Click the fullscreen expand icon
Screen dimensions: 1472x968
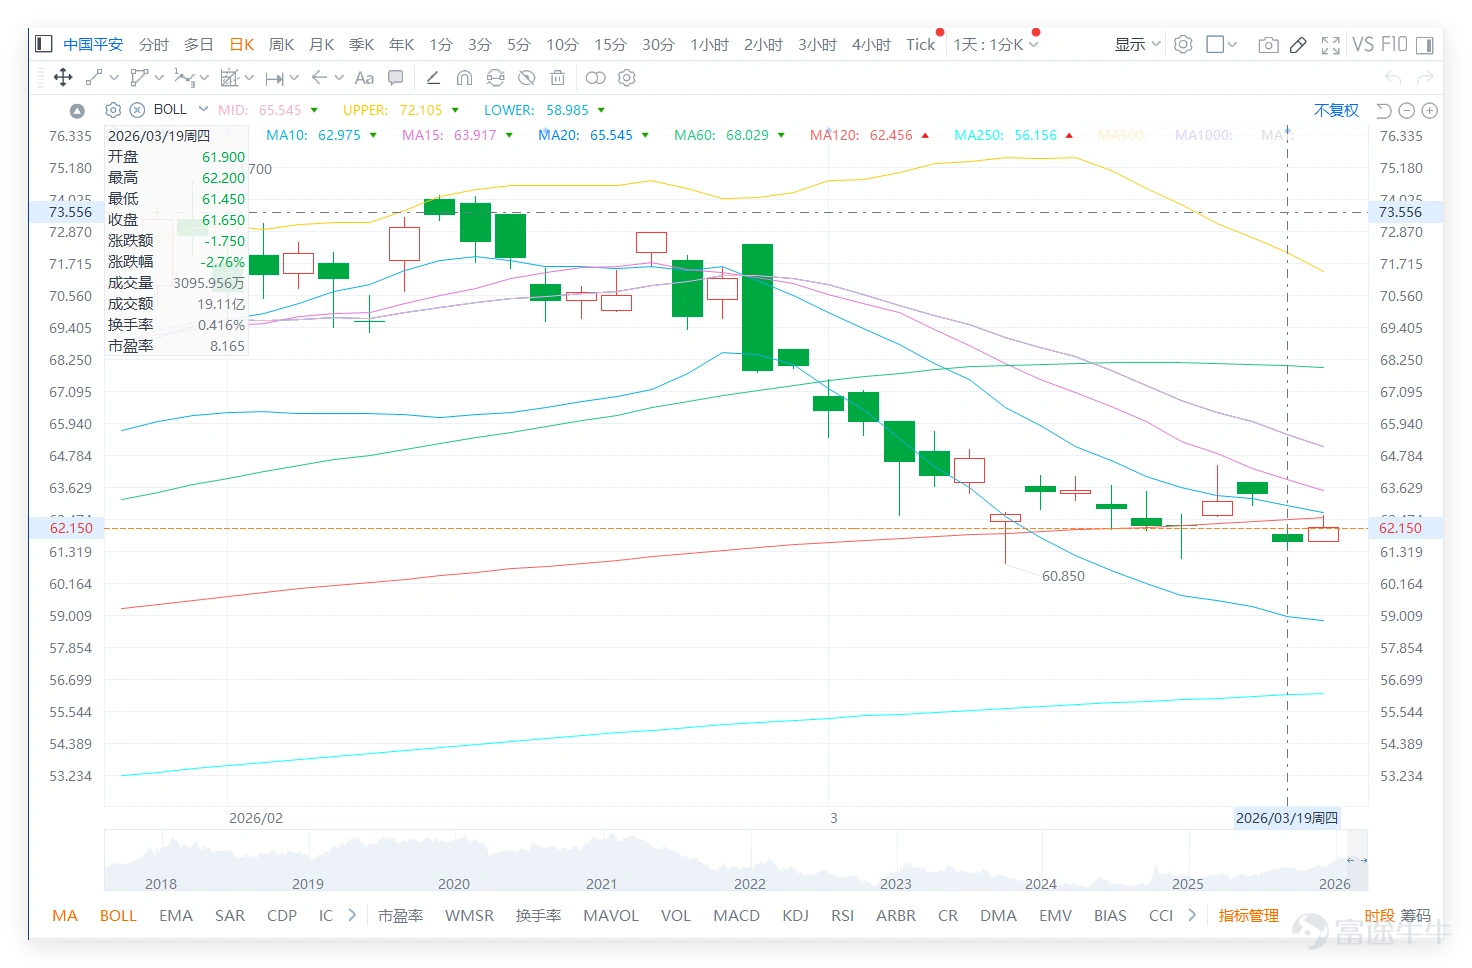pyautogui.click(x=1330, y=45)
